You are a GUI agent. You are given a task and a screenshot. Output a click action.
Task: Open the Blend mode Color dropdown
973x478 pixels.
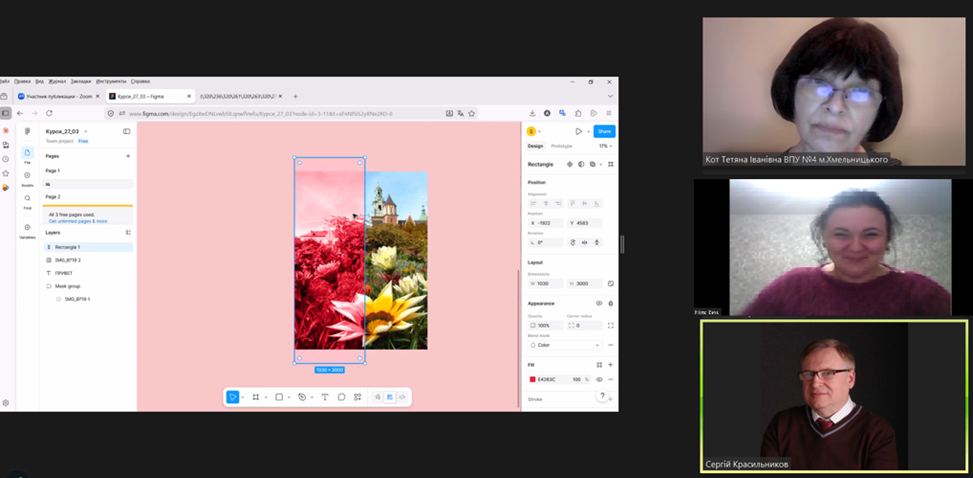[563, 345]
